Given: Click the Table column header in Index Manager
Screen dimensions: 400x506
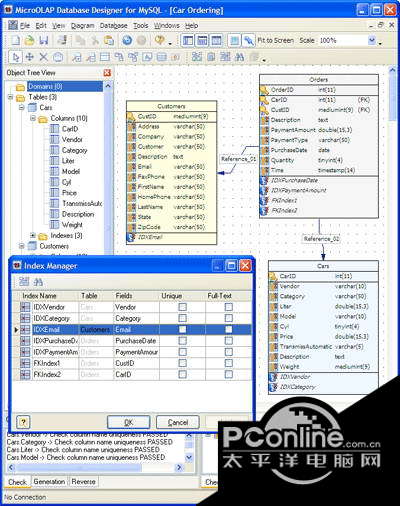Looking at the screenshot, I should [96, 296].
